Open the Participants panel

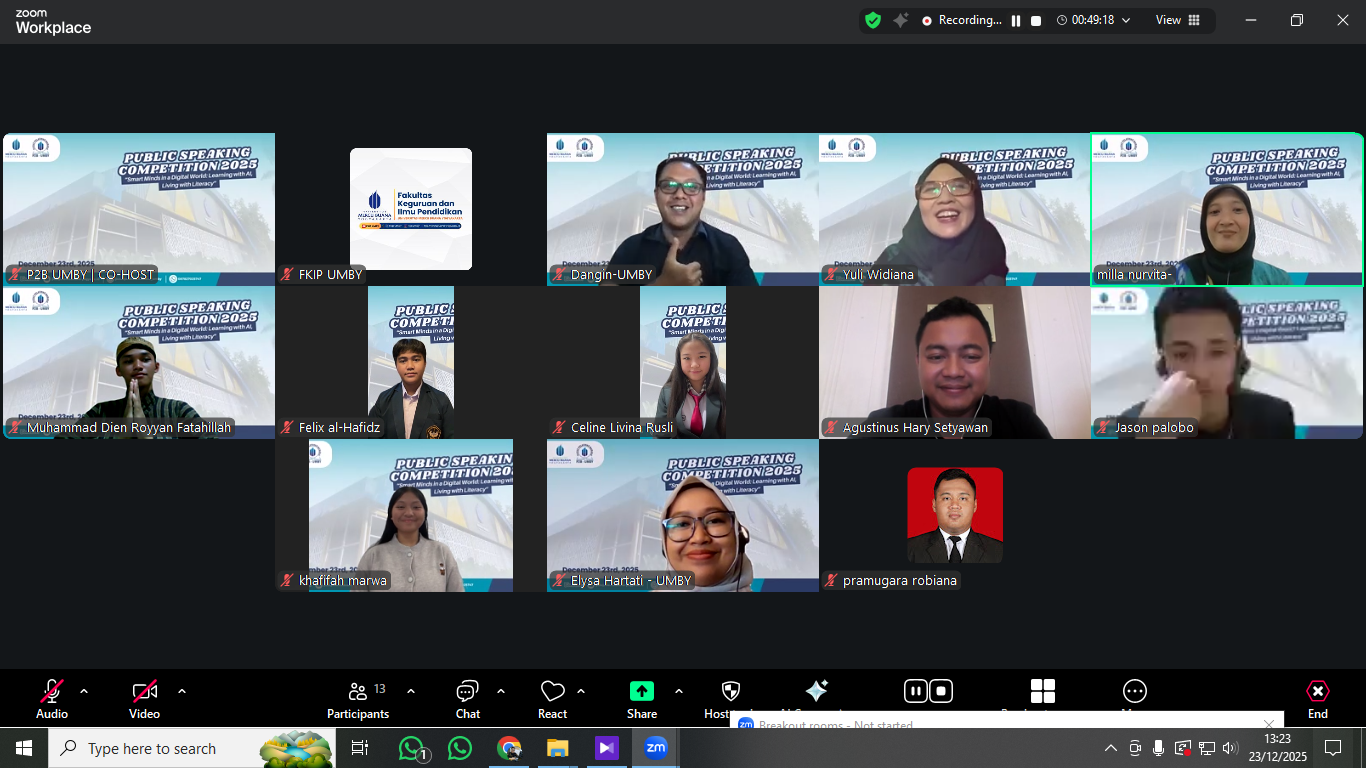tap(357, 699)
